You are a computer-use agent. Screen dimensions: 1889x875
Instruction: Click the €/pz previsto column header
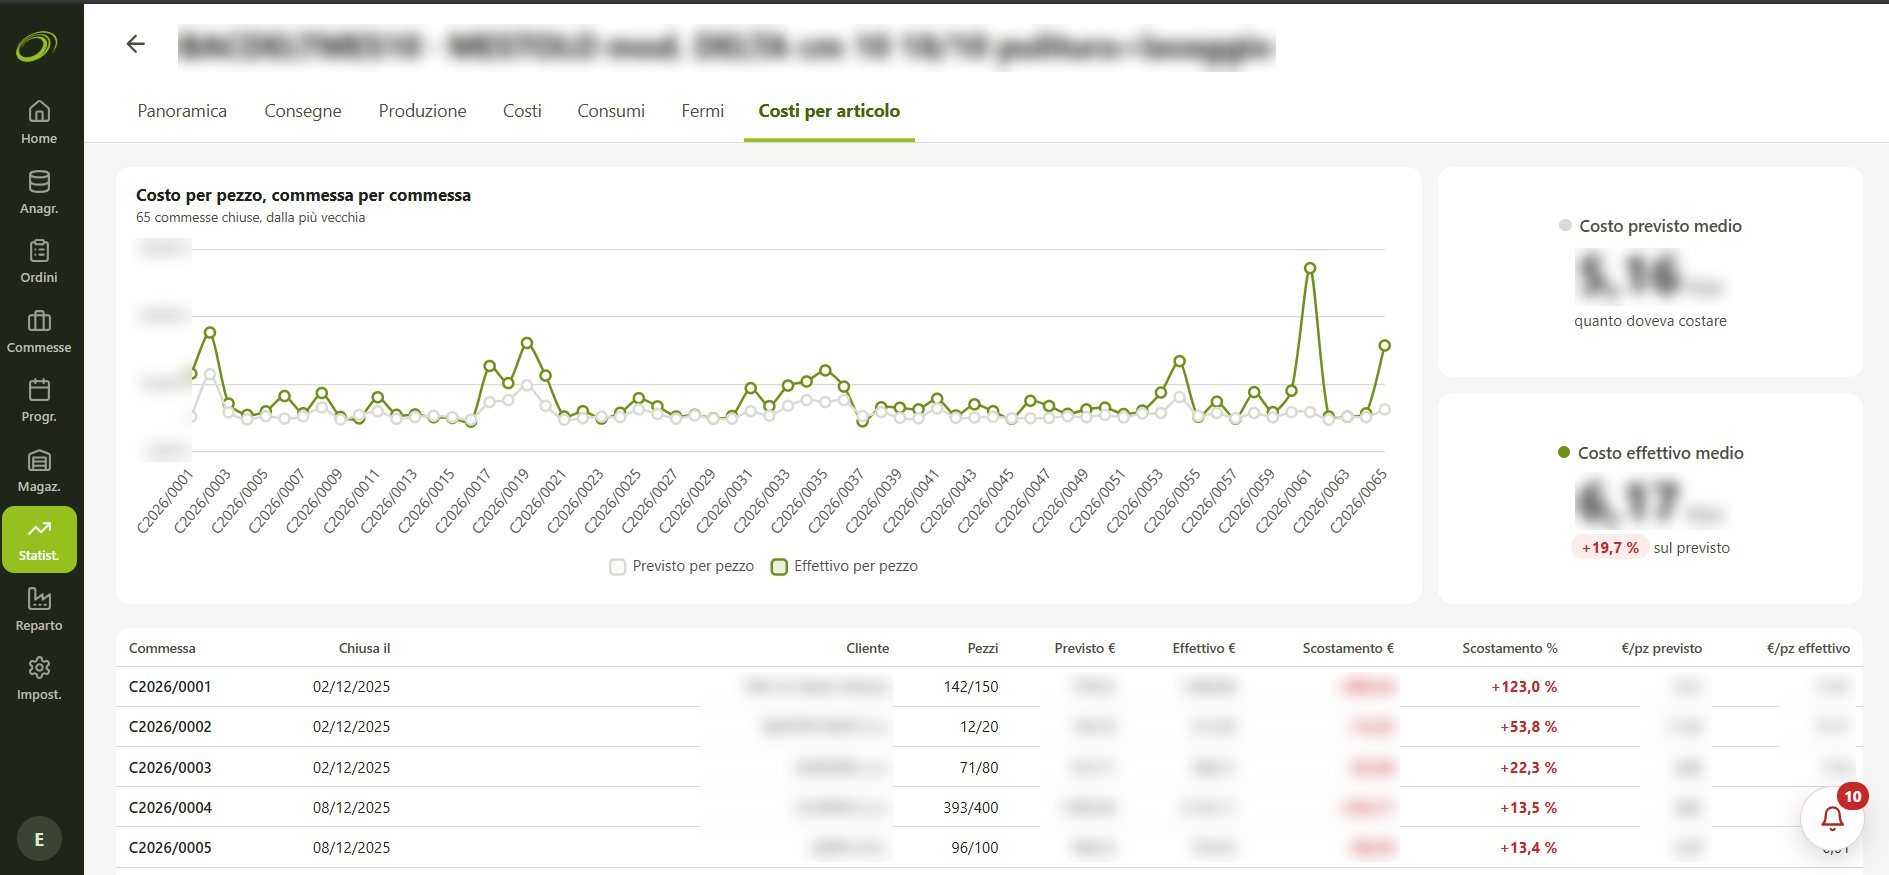coord(1661,648)
